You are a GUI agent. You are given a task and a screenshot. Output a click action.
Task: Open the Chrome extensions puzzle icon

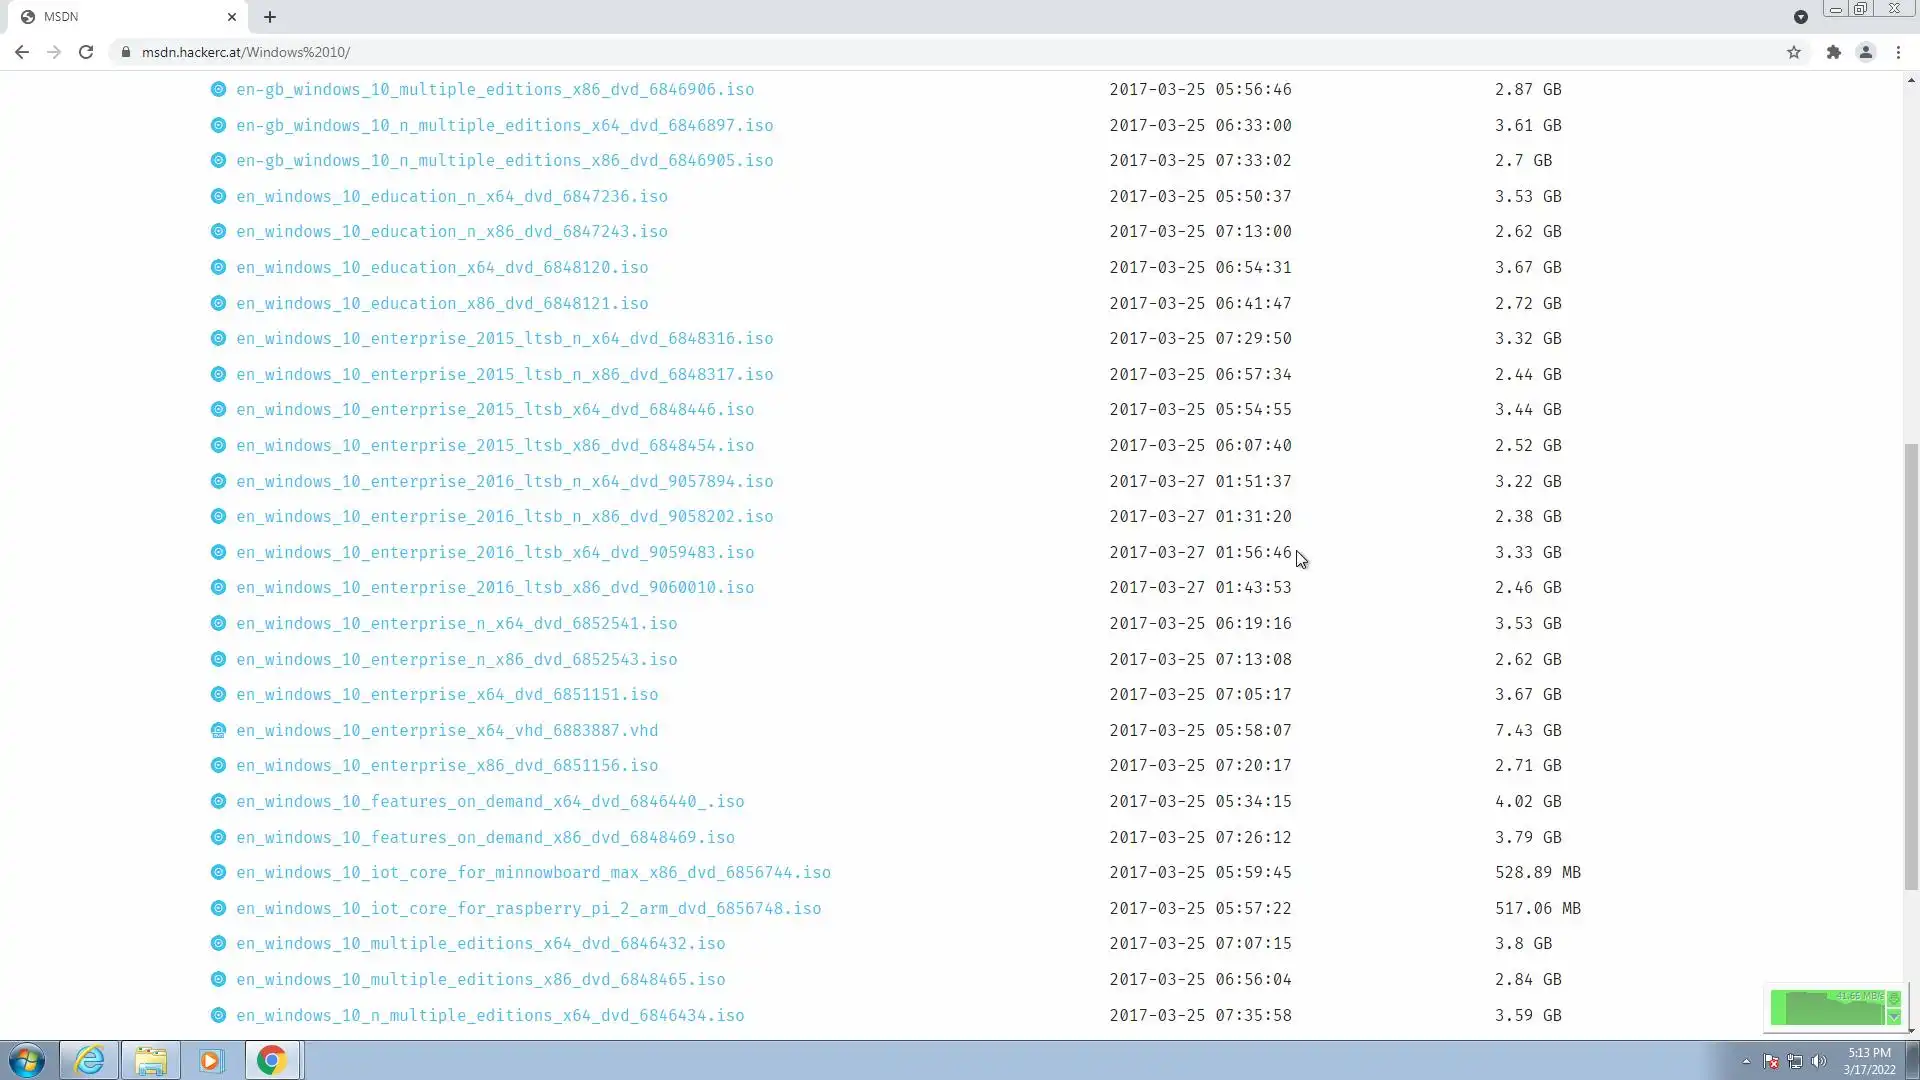coord(1833,52)
